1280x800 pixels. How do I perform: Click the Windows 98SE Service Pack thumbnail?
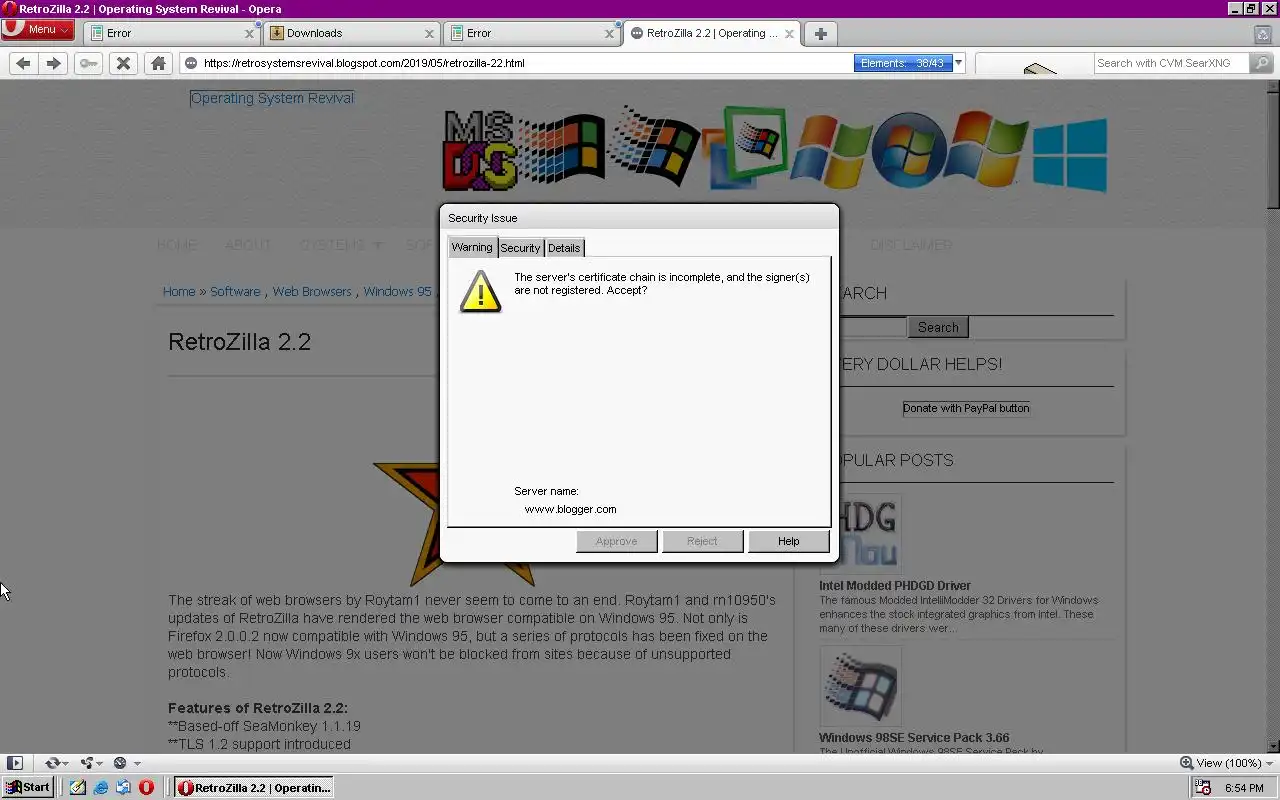pyautogui.click(x=860, y=686)
